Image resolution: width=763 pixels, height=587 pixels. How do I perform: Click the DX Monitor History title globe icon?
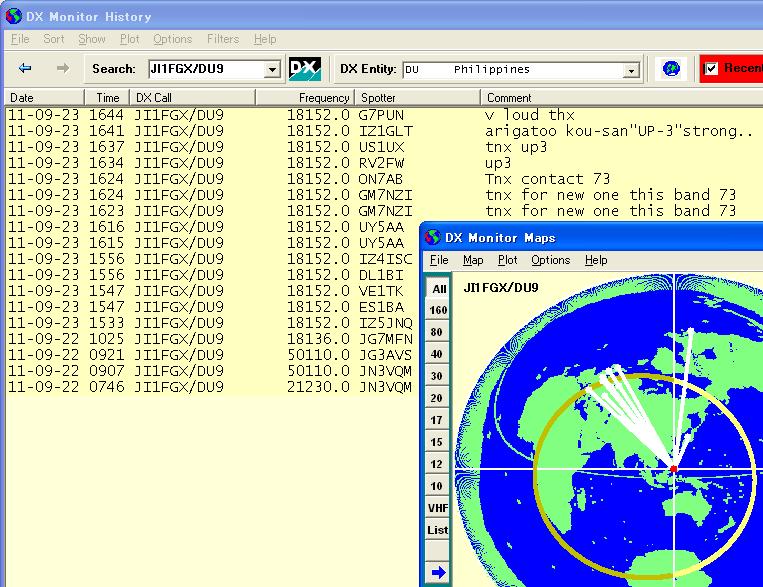(x=14, y=16)
